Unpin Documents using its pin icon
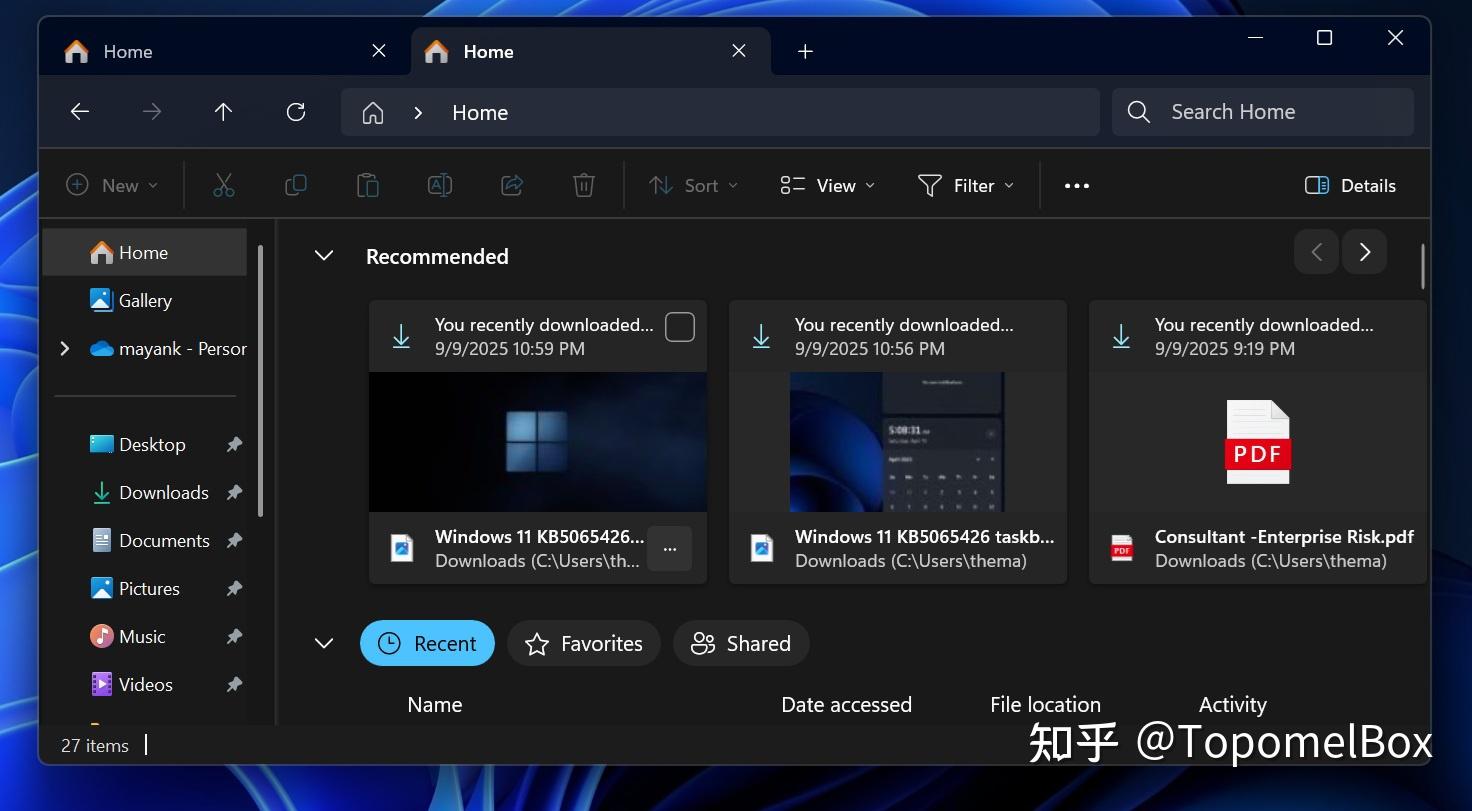The image size is (1472, 811). point(234,540)
